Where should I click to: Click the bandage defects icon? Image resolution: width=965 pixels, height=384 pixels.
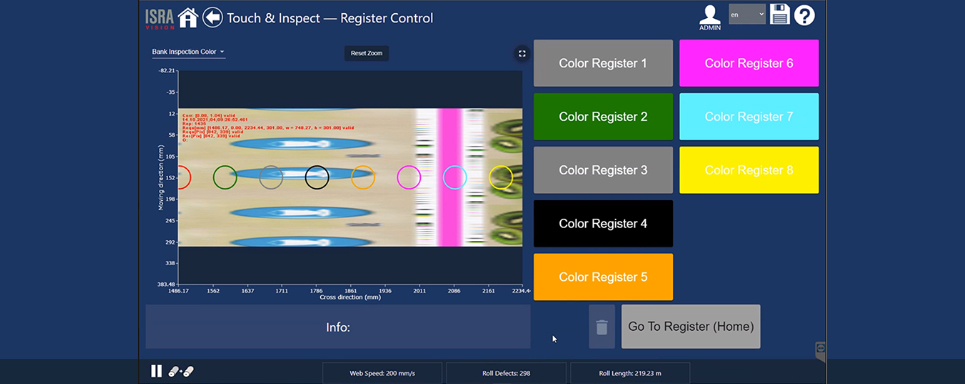pyautogui.click(x=181, y=371)
